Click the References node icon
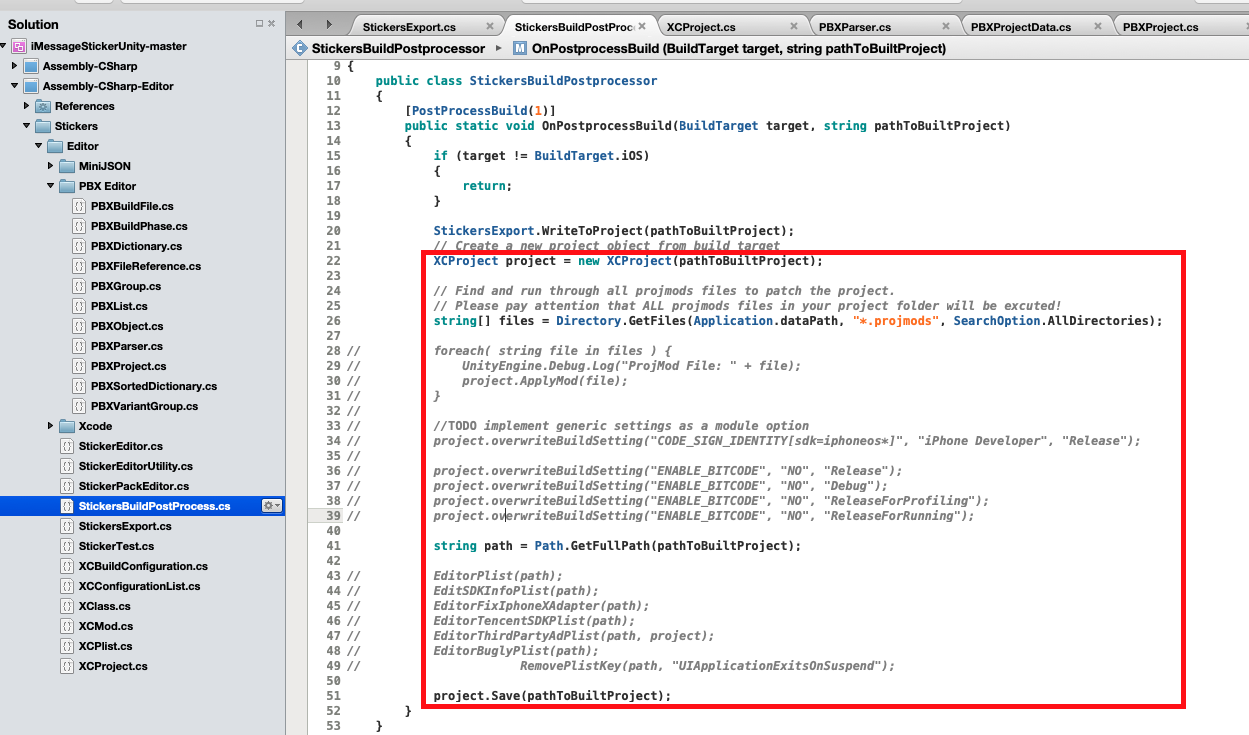This screenshot has width=1249, height=735. 43,106
